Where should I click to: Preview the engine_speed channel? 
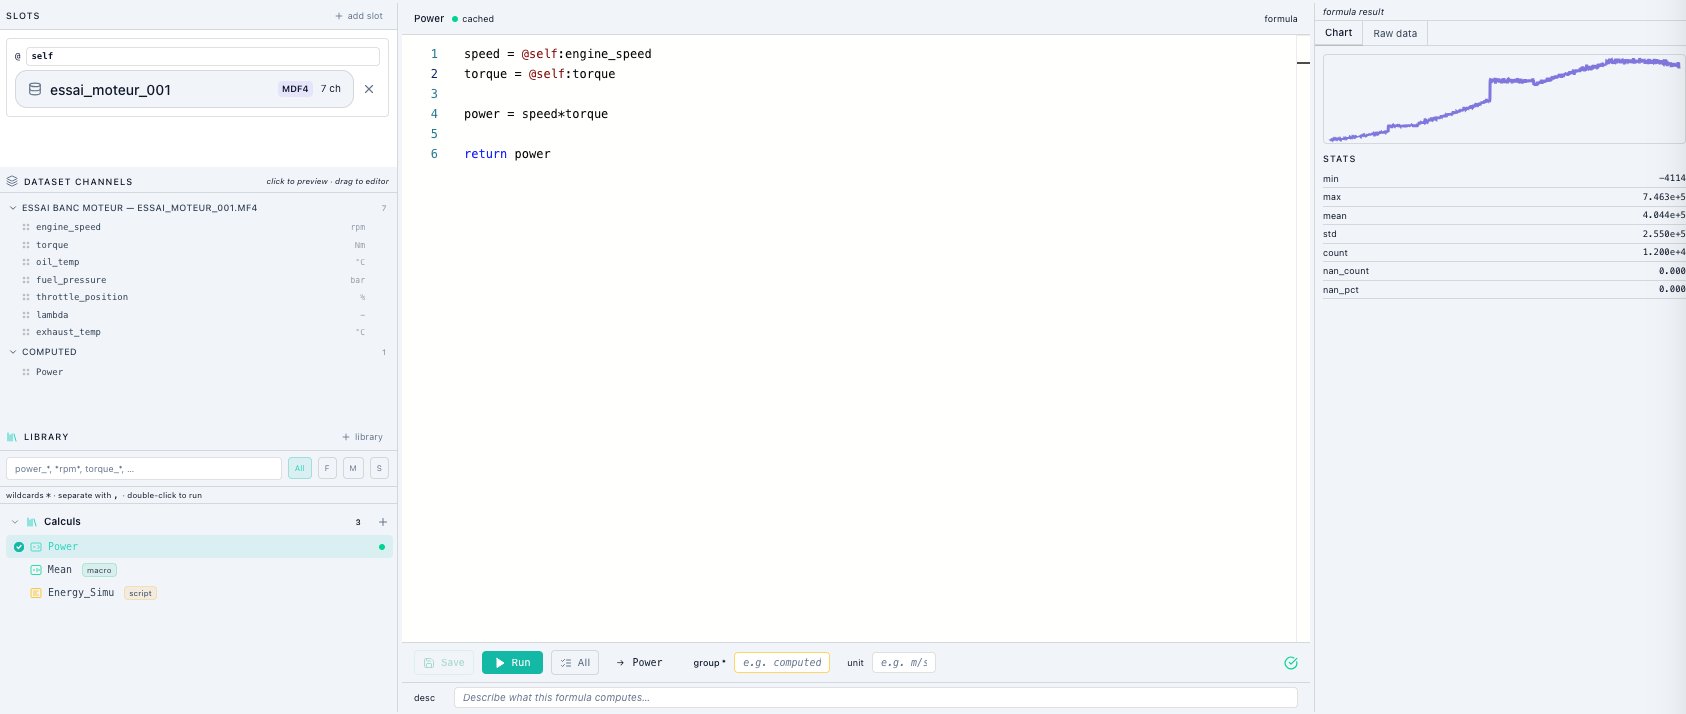[68, 227]
